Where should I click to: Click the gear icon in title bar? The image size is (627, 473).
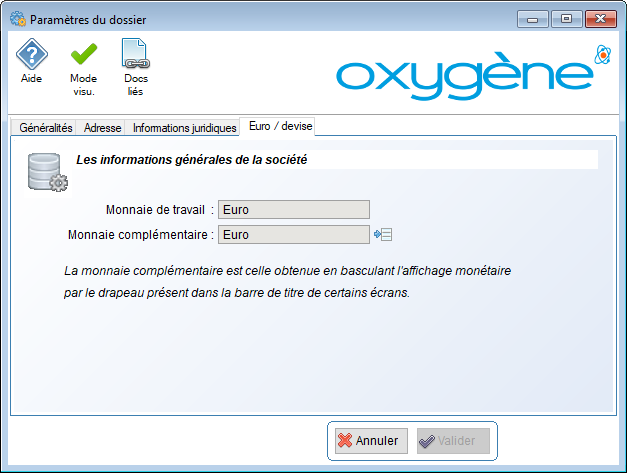point(18,19)
